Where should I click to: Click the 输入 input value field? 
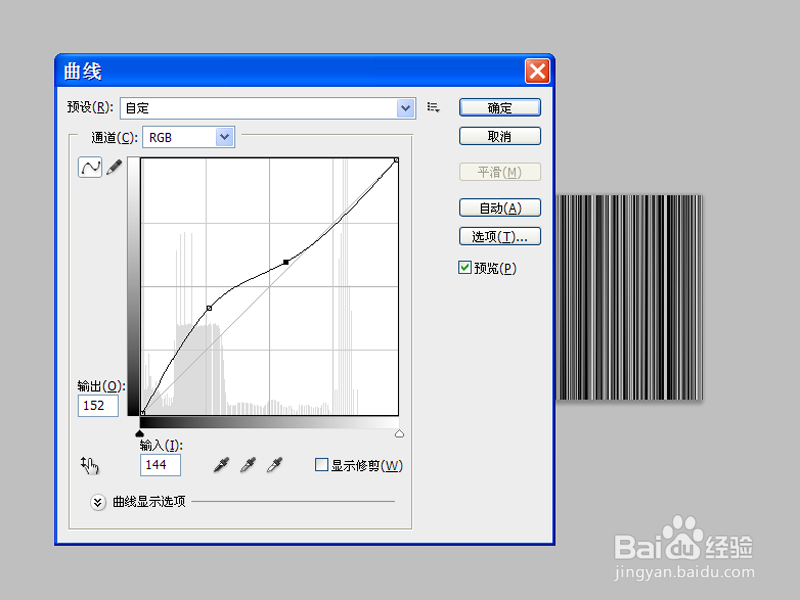160,465
